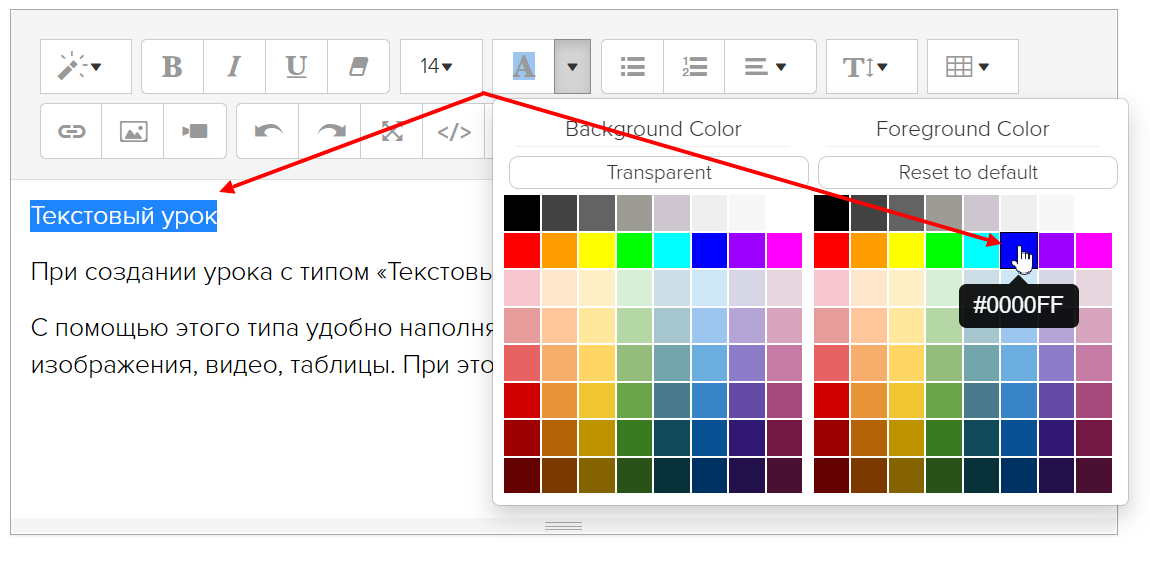1150x580 pixels.
Task: Click the Reset to default button
Action: pyautogui.click(x=967, y=172)
